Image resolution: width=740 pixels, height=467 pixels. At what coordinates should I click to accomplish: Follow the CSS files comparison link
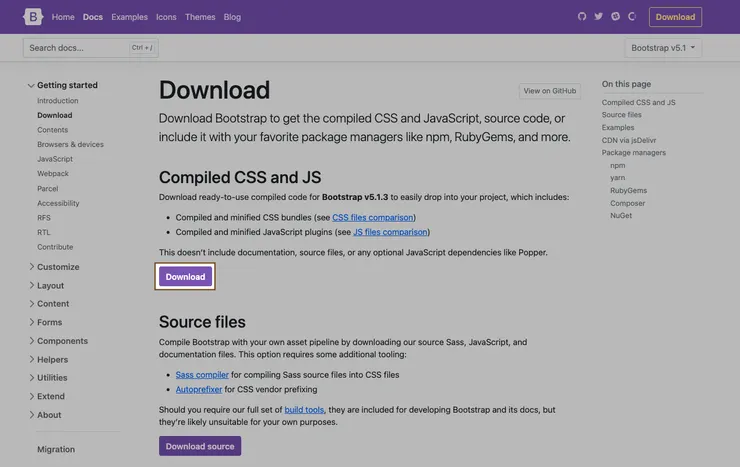point(372,217)
